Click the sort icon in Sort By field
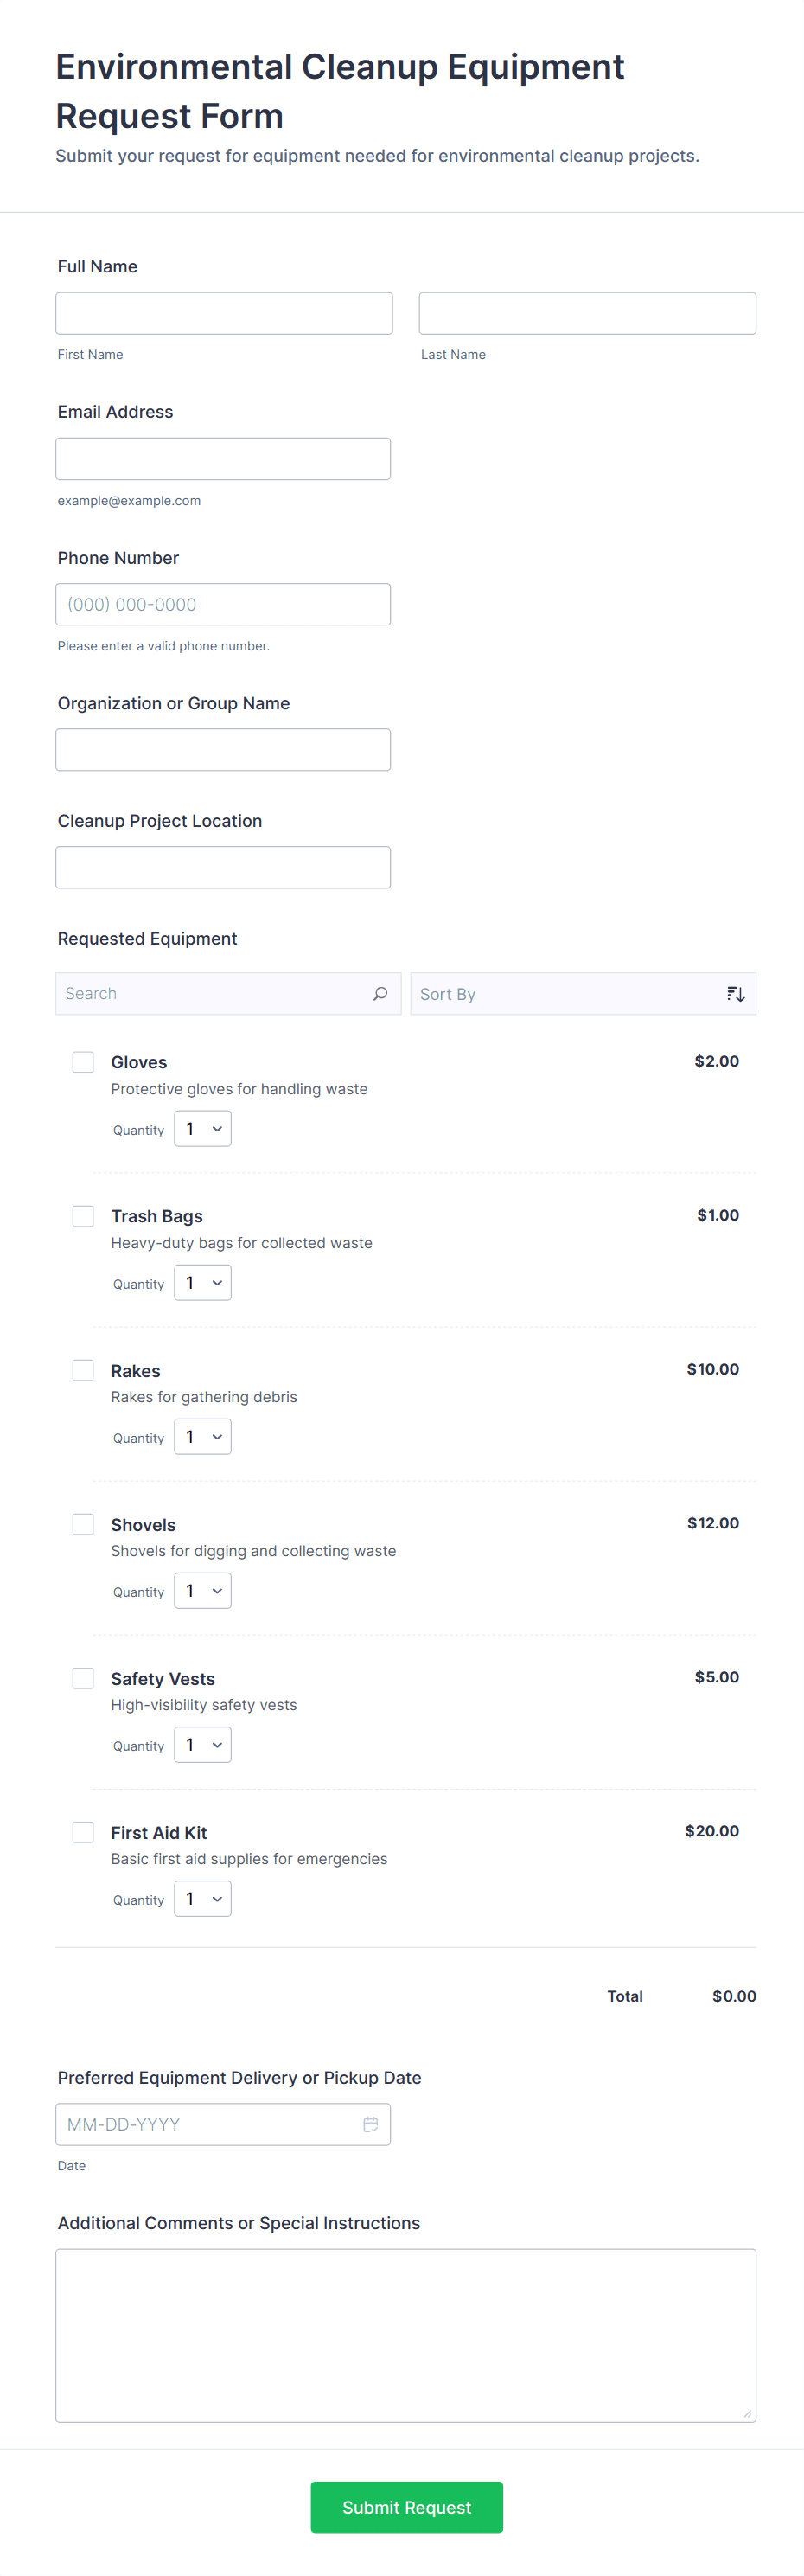 (x=735, y=993)
